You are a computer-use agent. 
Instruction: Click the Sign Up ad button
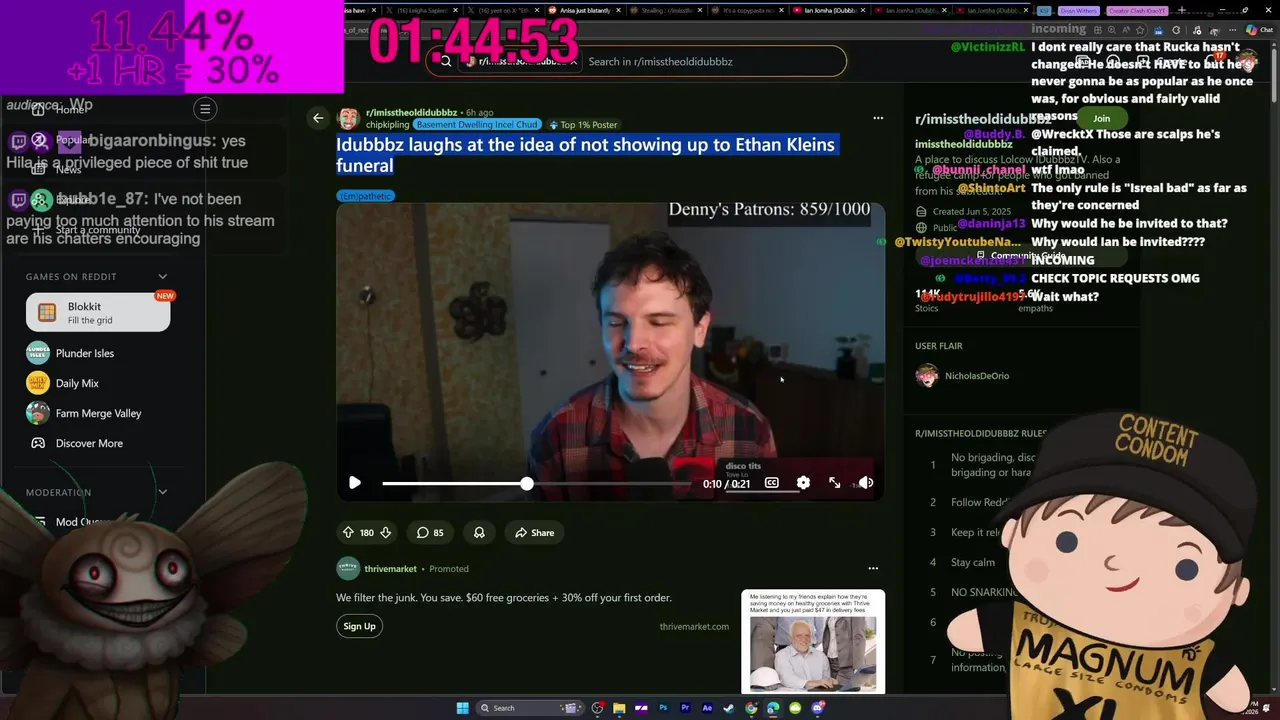pyautogui.click(x=359, y=626)
